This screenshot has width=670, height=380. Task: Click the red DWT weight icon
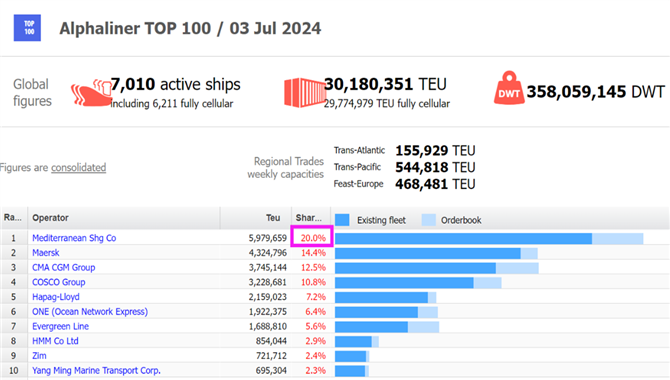click(509, 88)
